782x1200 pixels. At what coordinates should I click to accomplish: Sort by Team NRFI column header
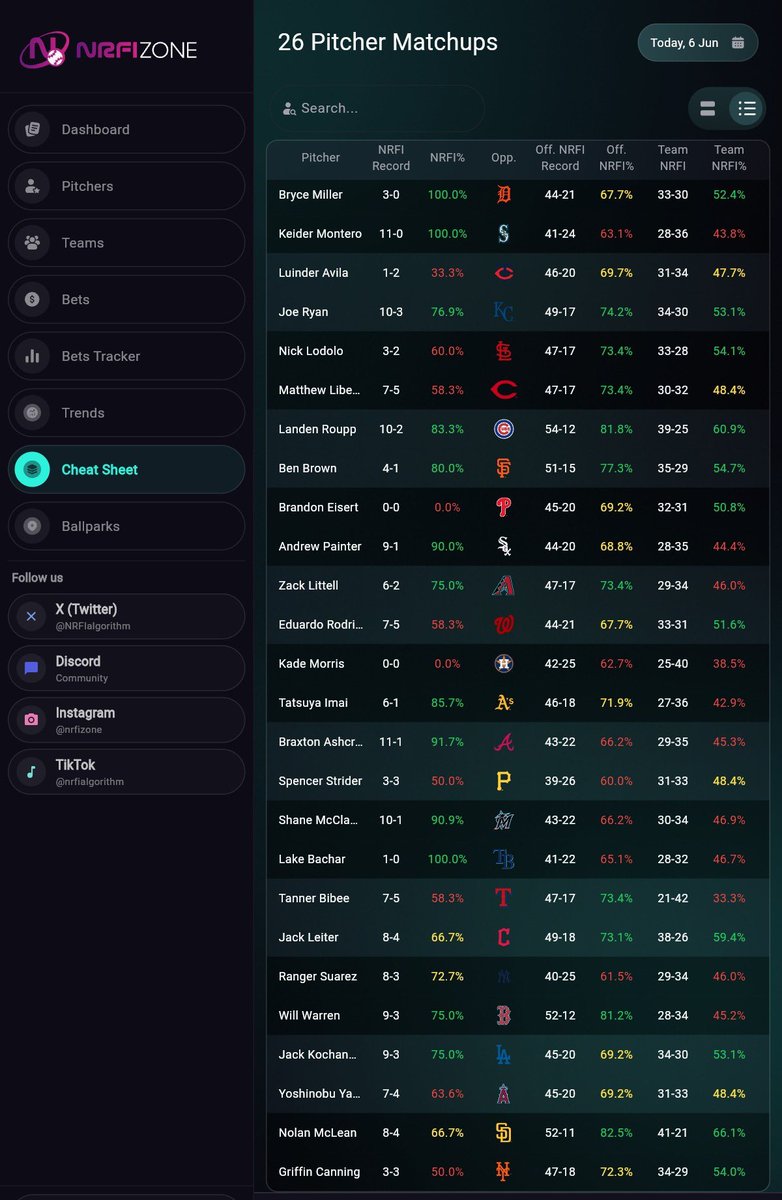673,158
